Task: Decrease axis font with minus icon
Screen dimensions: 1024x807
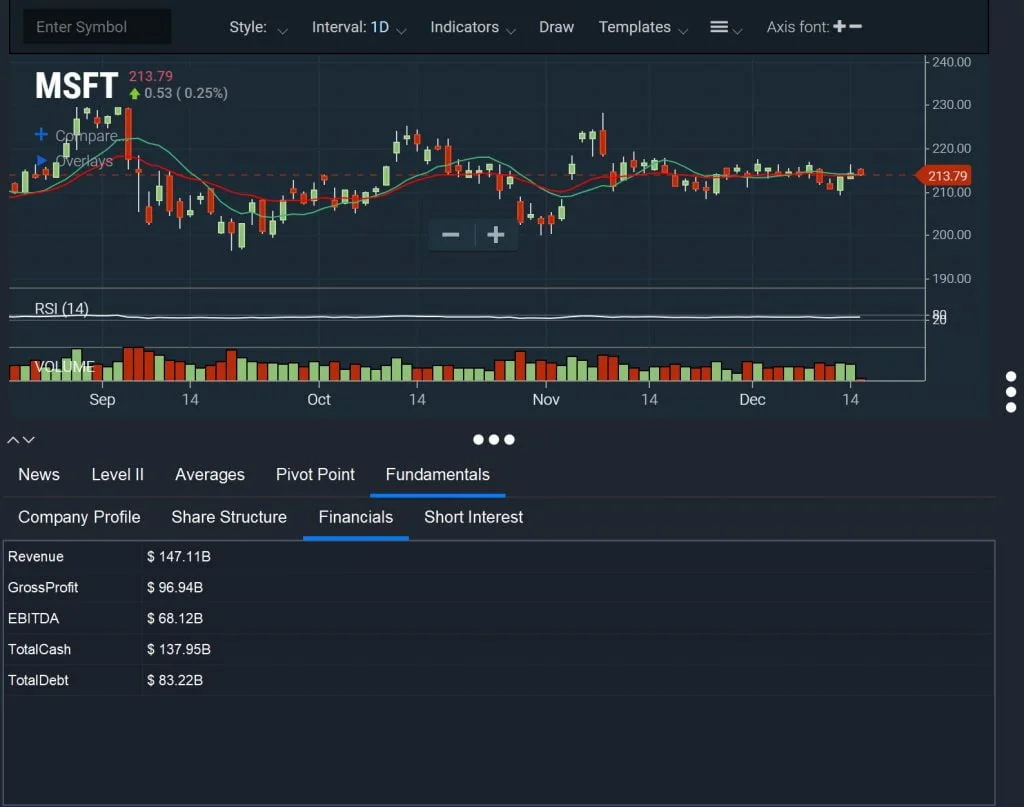Action: tap(856, 26)
